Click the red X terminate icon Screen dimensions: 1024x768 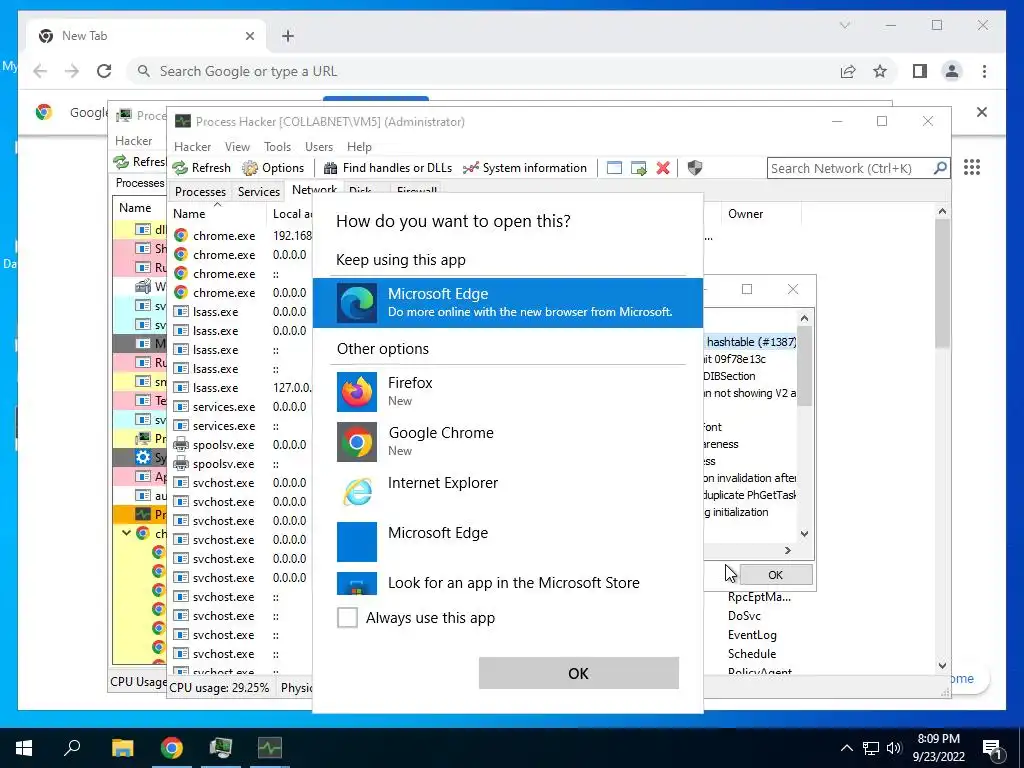coord(663,168)
